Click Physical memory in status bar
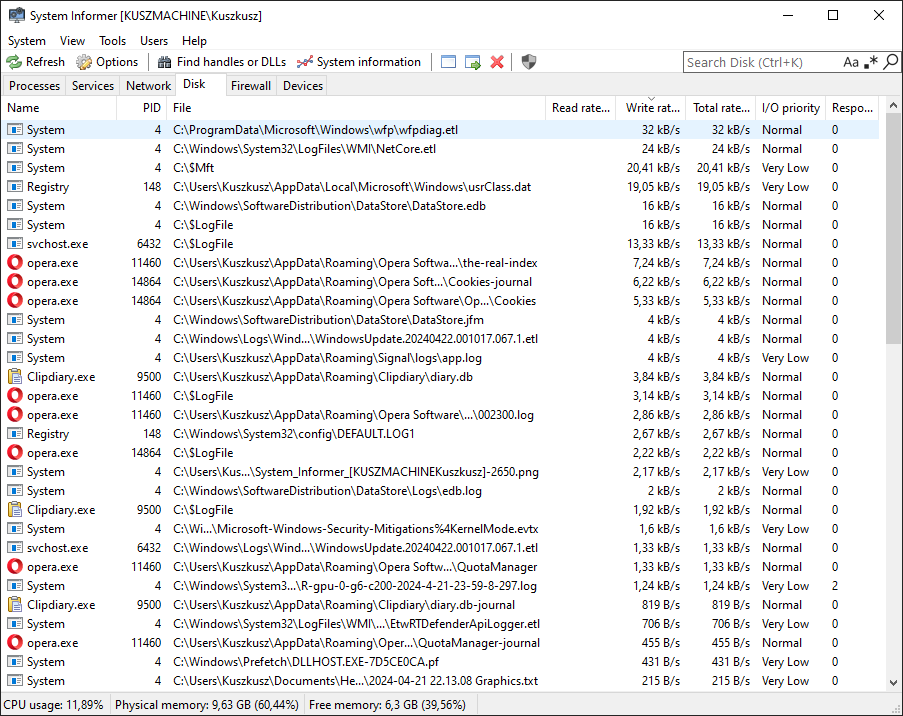Viewport: 903px width, 716px height. coord(207,704)
